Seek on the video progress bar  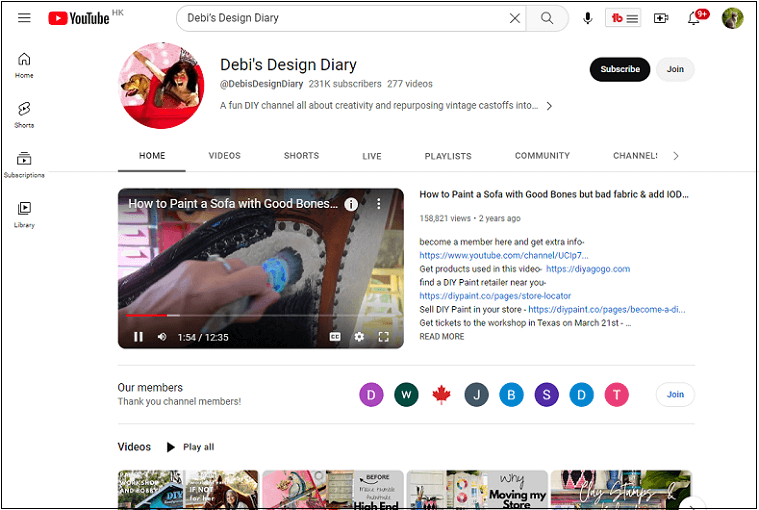[x=260, y=315]
